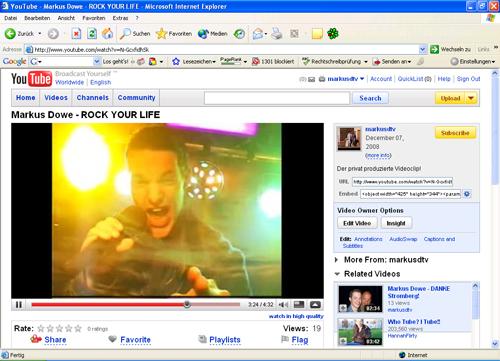The image size is (500, 361).
Task: Open the Upload button dropdown arrow
Action: [x=471, y=98]
